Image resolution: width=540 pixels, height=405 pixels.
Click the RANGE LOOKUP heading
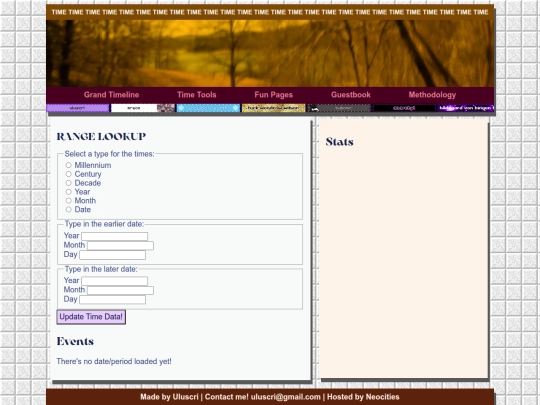(101, 136)
